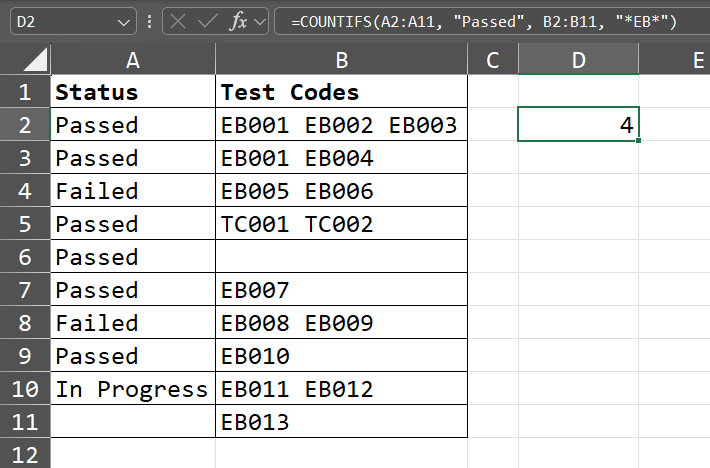Select column A header
The width and height of the screenshot is (710, 468).
coord(133,59)
